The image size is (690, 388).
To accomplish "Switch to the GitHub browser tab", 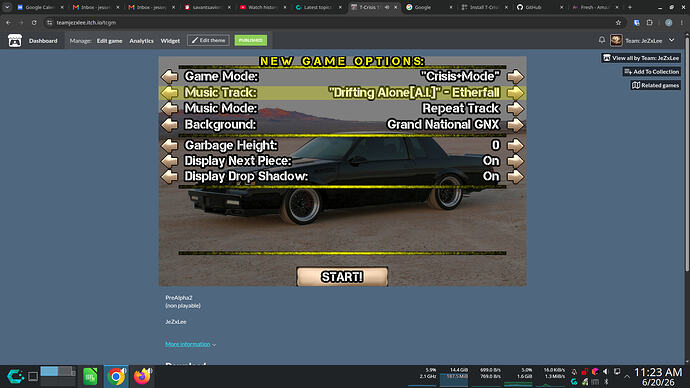I will [x=539, y=7].
